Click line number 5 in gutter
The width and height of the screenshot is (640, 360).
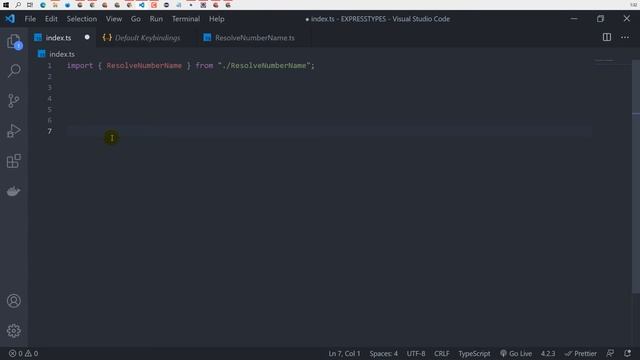[x=50, y=109]
